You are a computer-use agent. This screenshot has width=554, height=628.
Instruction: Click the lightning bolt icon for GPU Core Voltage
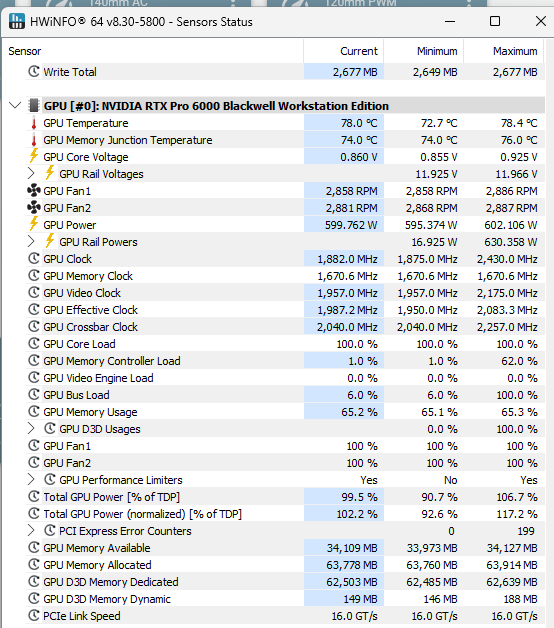[34, 156]
